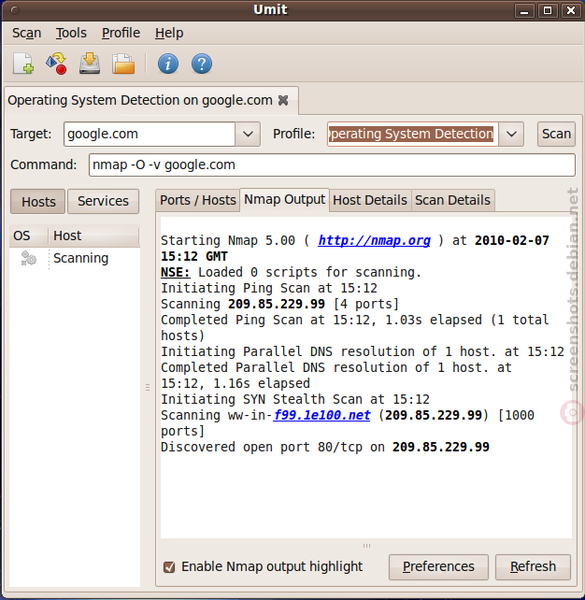Click the handle below the Nmap output
Screen dimensions: 585x600
click(x=367, y=546)
